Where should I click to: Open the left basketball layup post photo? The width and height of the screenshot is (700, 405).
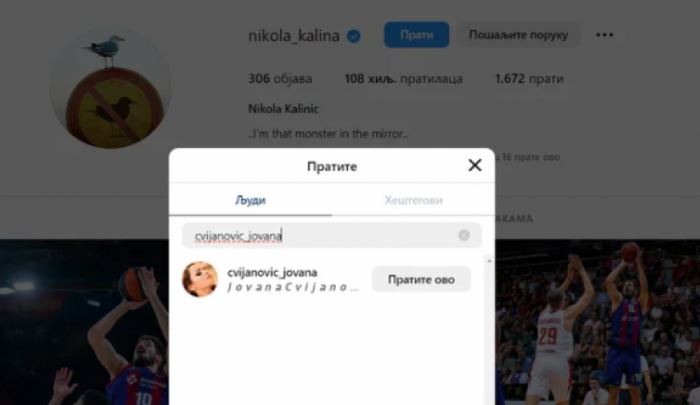coord(84,322)
